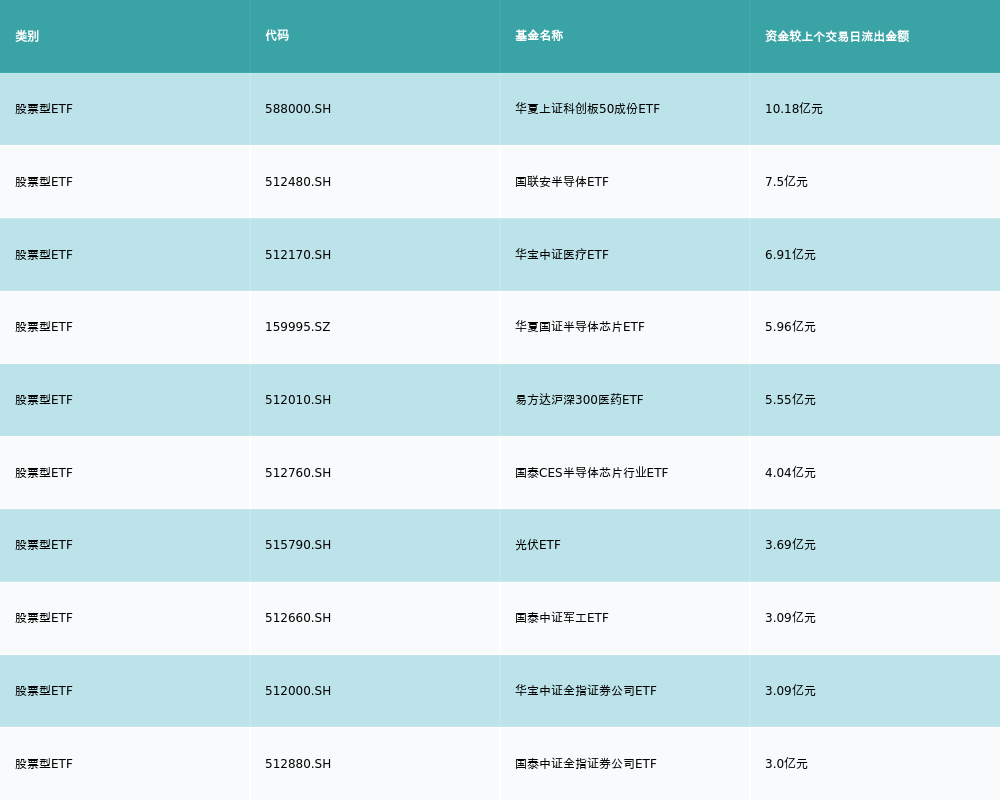Click 股票型ETF in the 512480.SH row

pyautogui.click(x=44, y=182)
